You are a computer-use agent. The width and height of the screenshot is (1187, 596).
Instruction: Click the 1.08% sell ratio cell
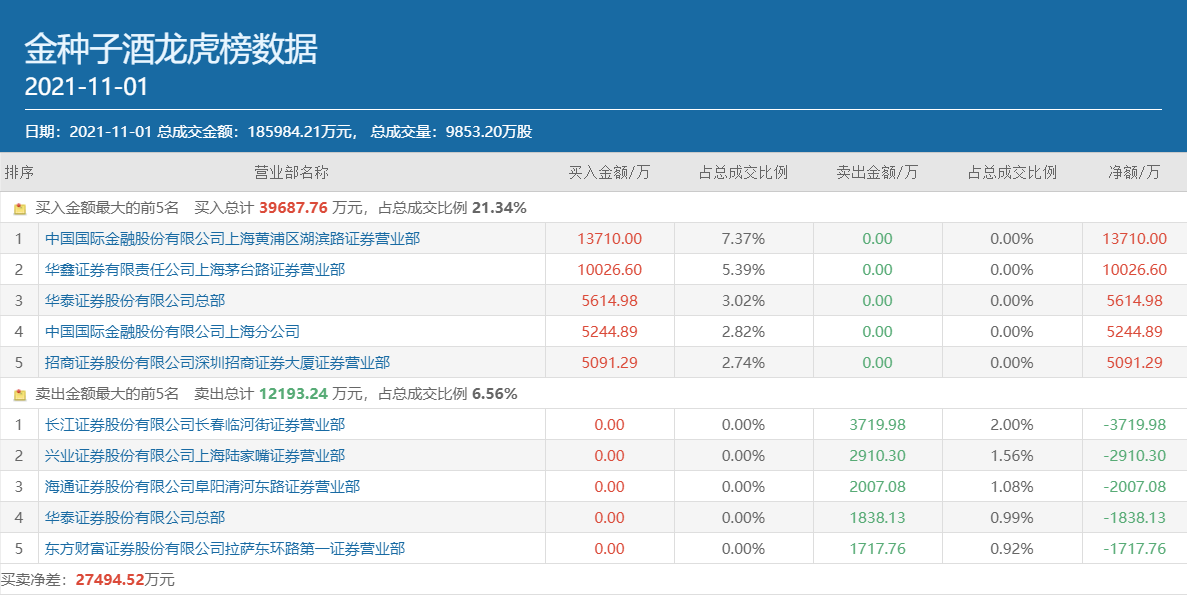click(x=1012, y=487)
